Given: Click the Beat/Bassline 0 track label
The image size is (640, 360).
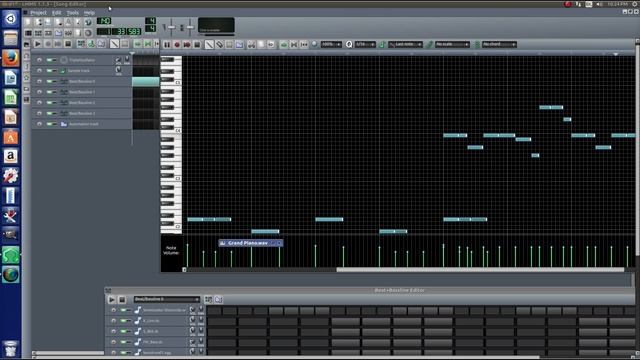Looking at the screenshot, I should pyautogui.click(x=81, y=81).
